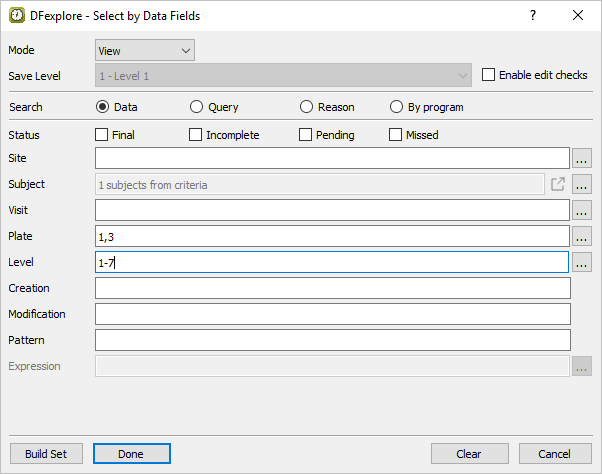
Task: Choose By program search option
Action: 396,107
